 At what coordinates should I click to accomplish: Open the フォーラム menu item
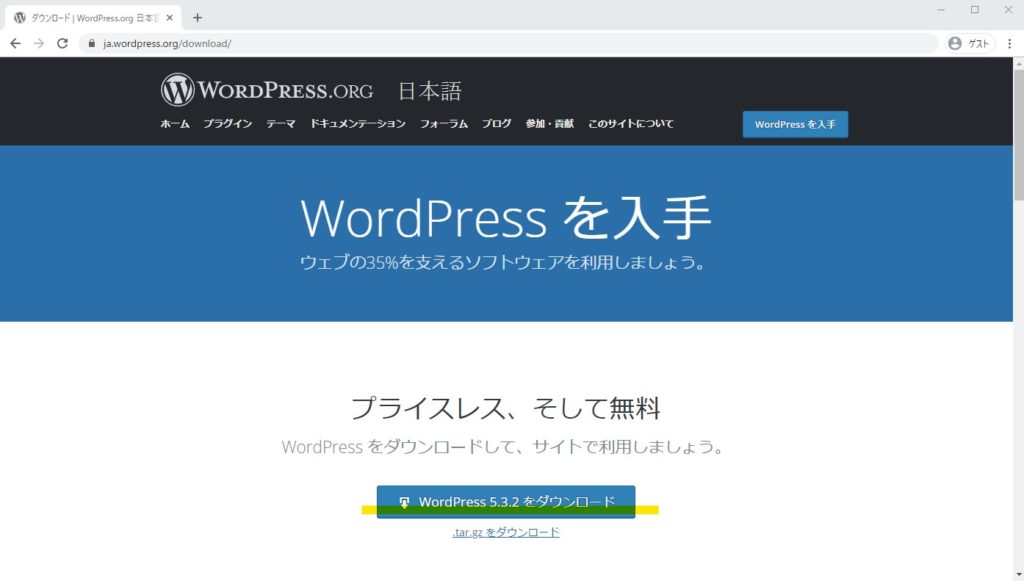click(443, 123)
